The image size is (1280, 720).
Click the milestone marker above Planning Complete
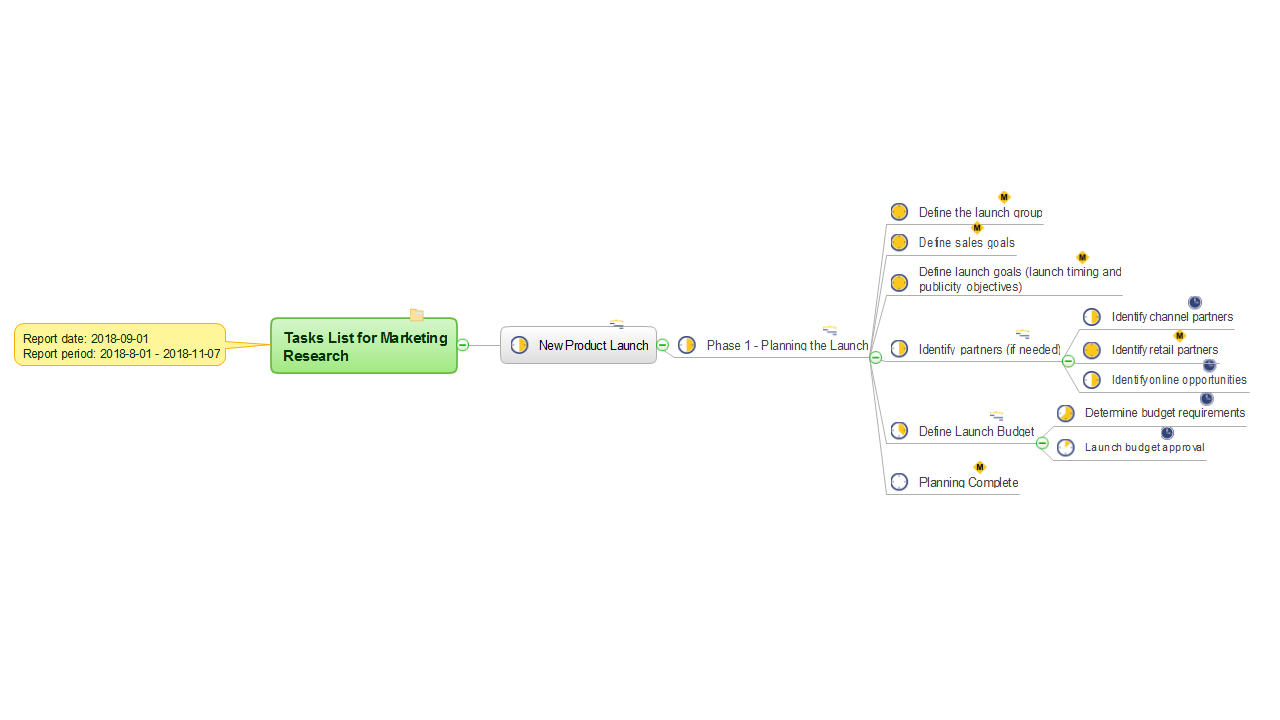(x=980, y=467)
